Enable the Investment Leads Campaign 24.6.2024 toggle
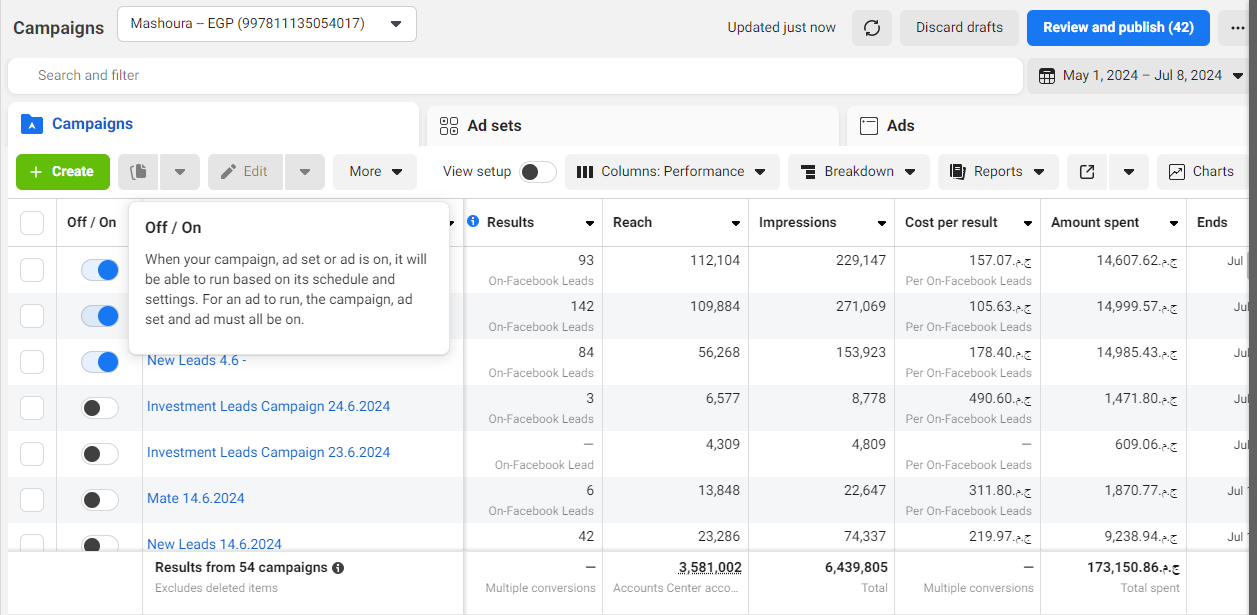 coord(100,408)
